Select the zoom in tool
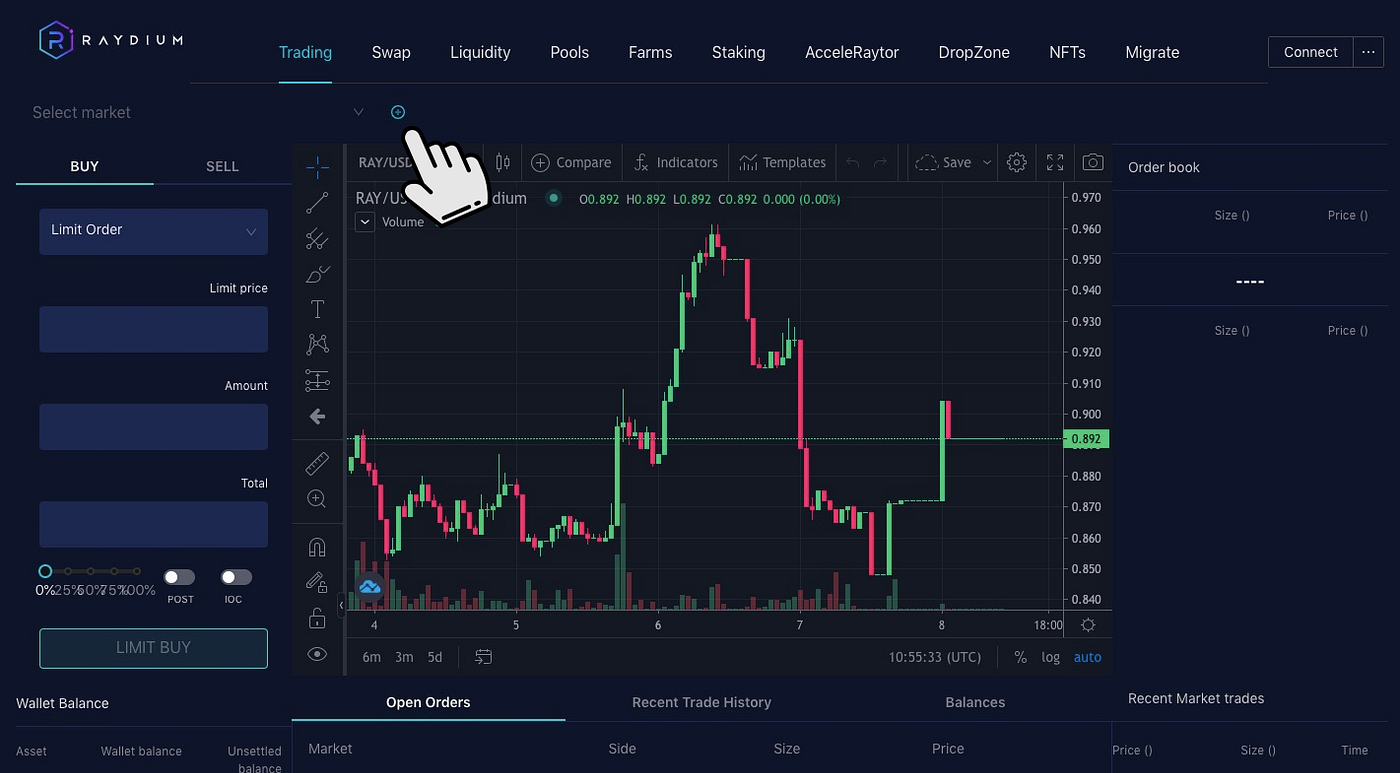 [317, 499]
